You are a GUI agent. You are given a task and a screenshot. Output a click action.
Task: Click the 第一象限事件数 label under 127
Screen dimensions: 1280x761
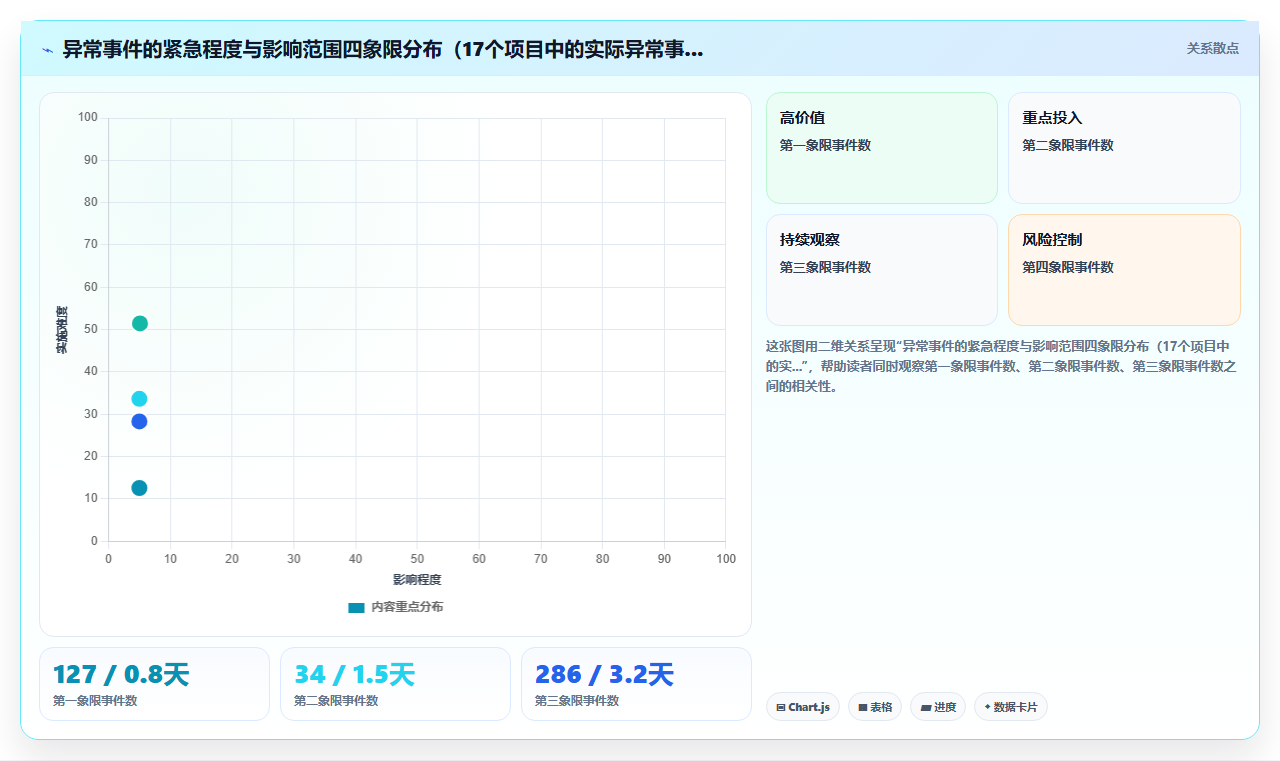point(95,701)
